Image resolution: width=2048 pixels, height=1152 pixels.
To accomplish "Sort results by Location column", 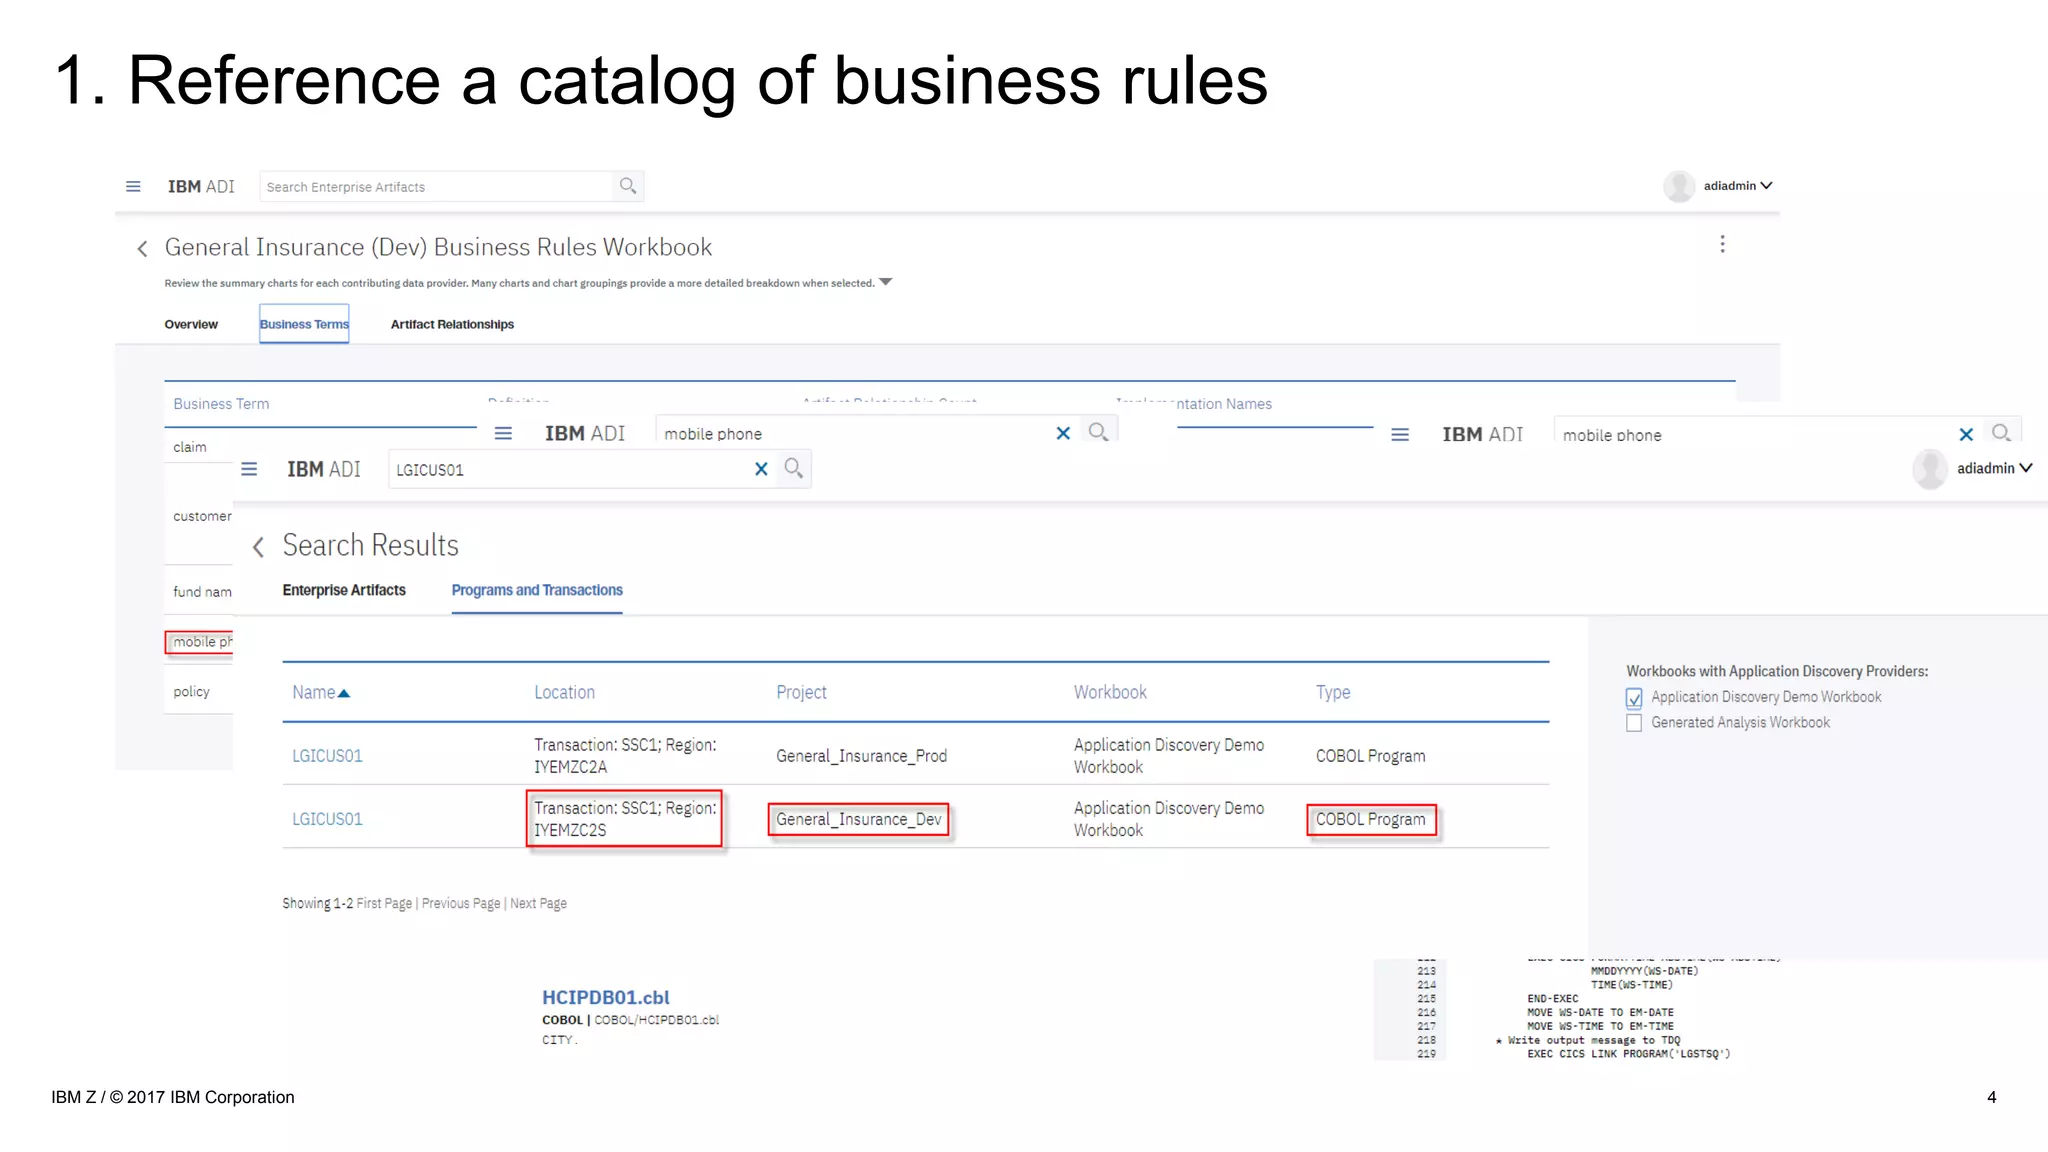I will (x=564, y=692).
